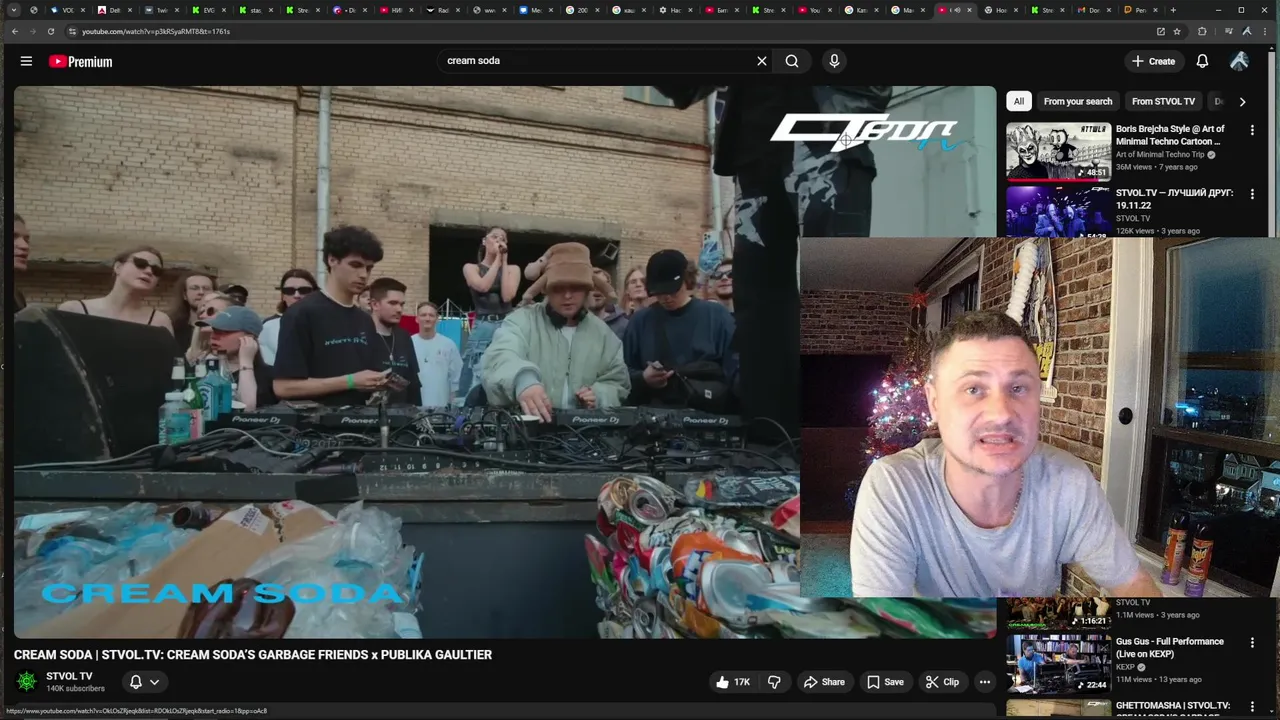
Task: Save the video to a playlist
Action: pos(885,682)
